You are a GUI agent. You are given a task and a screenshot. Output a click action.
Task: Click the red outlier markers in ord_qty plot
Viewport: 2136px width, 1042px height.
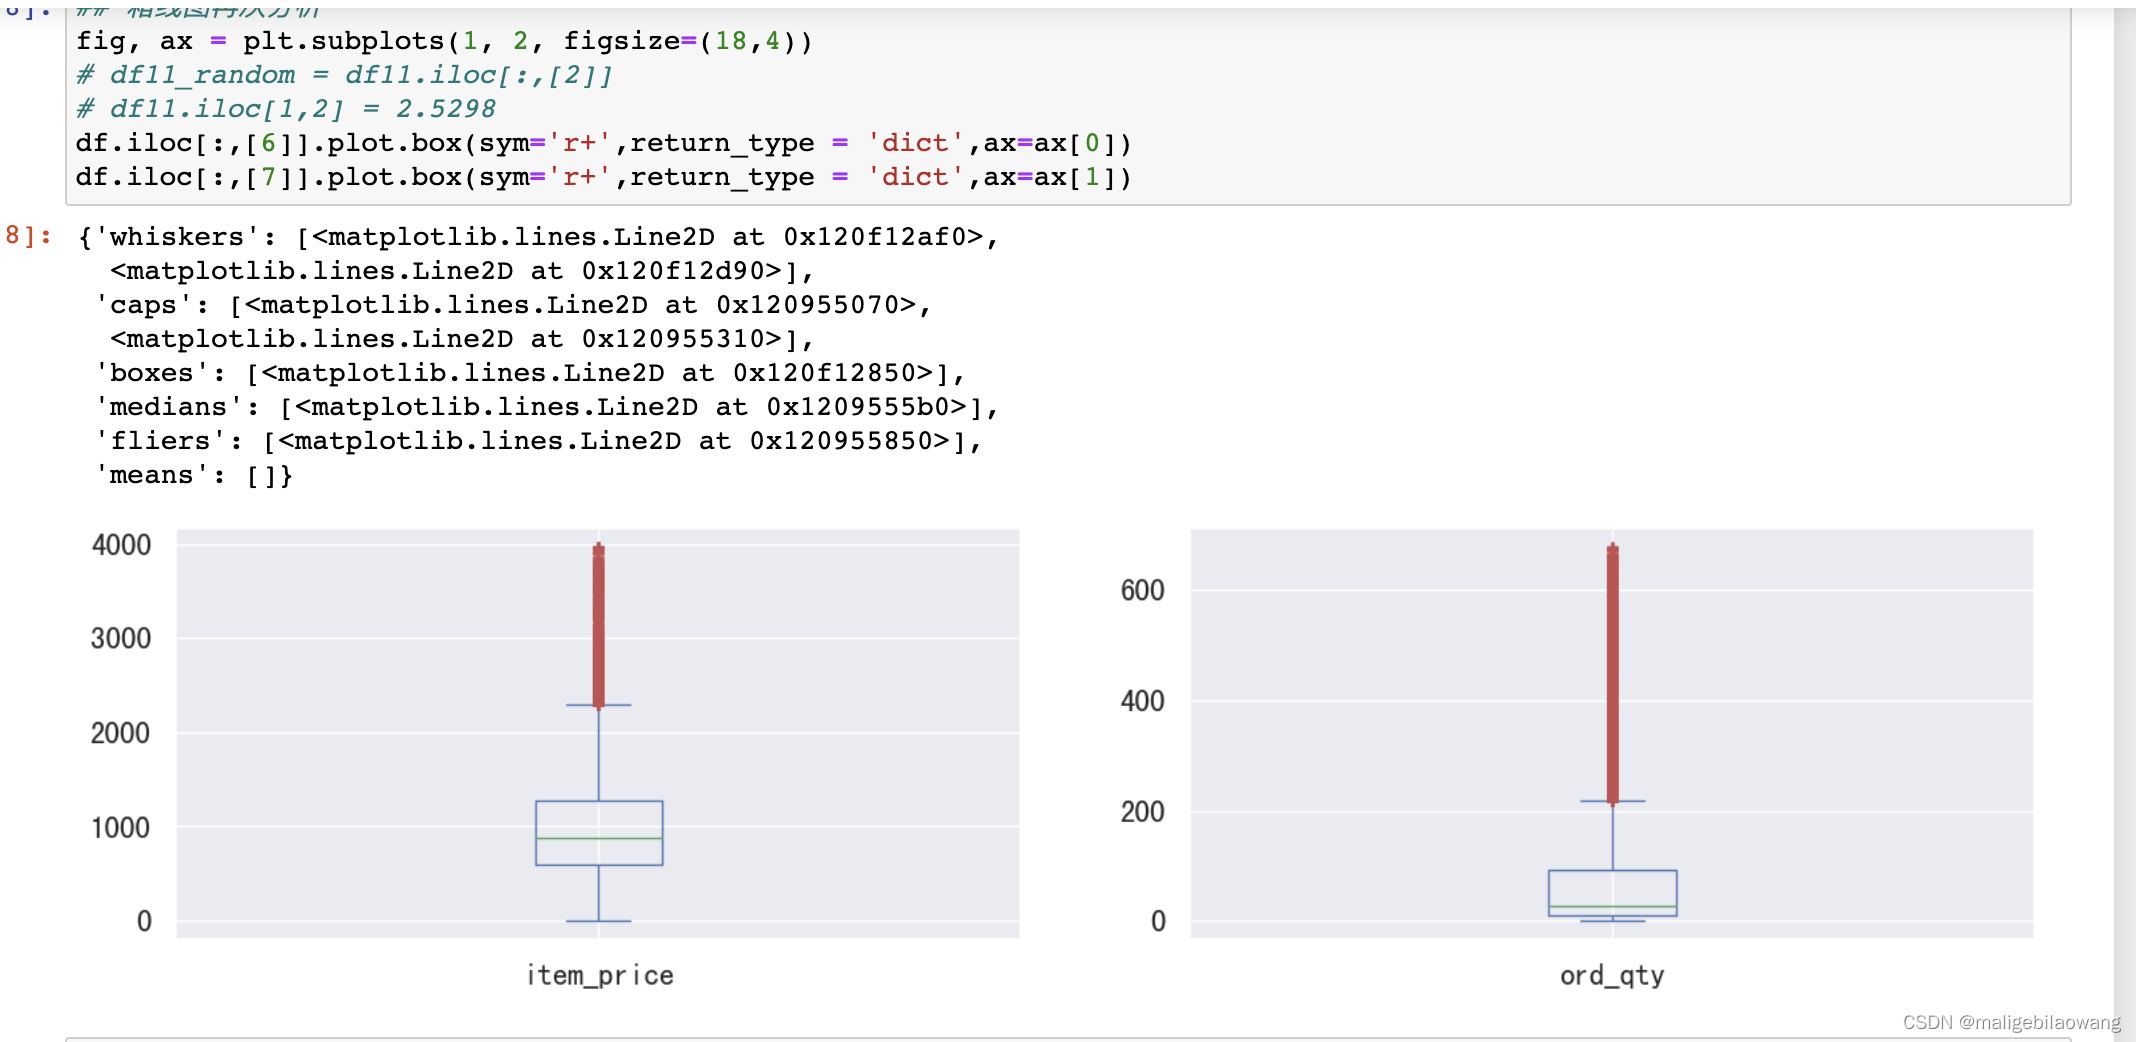coord(1612,674)
